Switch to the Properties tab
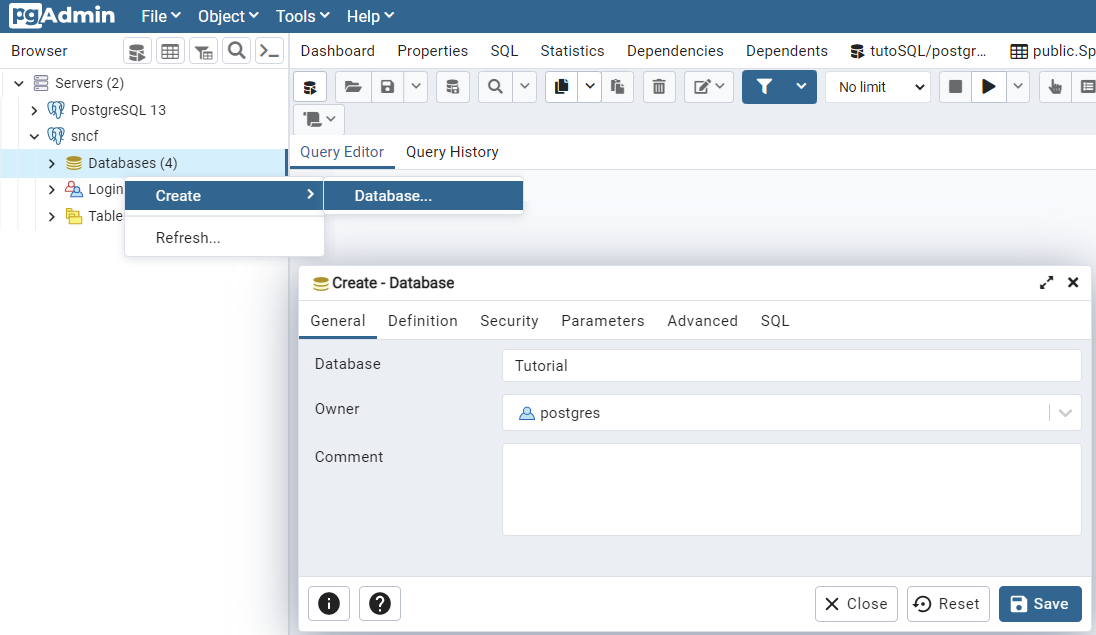 tap(433, 51)
